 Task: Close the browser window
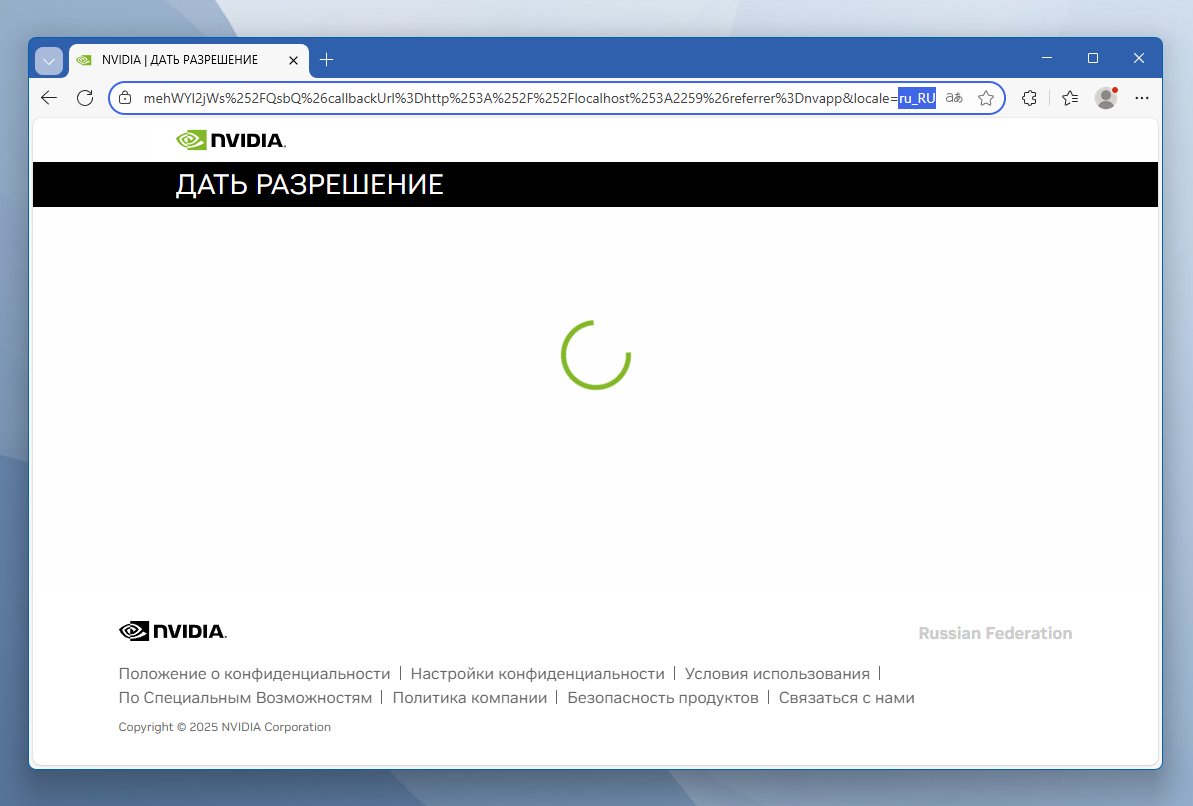(x=1139, y=58)
